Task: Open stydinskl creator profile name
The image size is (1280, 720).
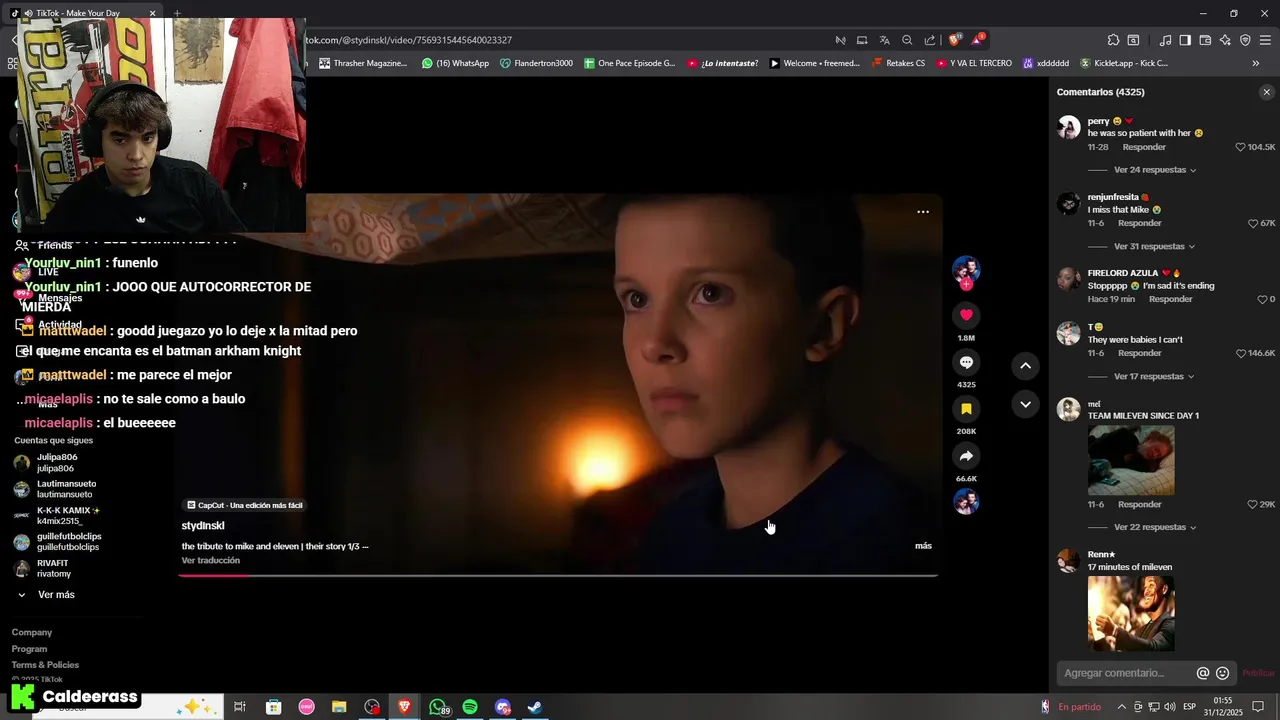Action: pos(203,526)
